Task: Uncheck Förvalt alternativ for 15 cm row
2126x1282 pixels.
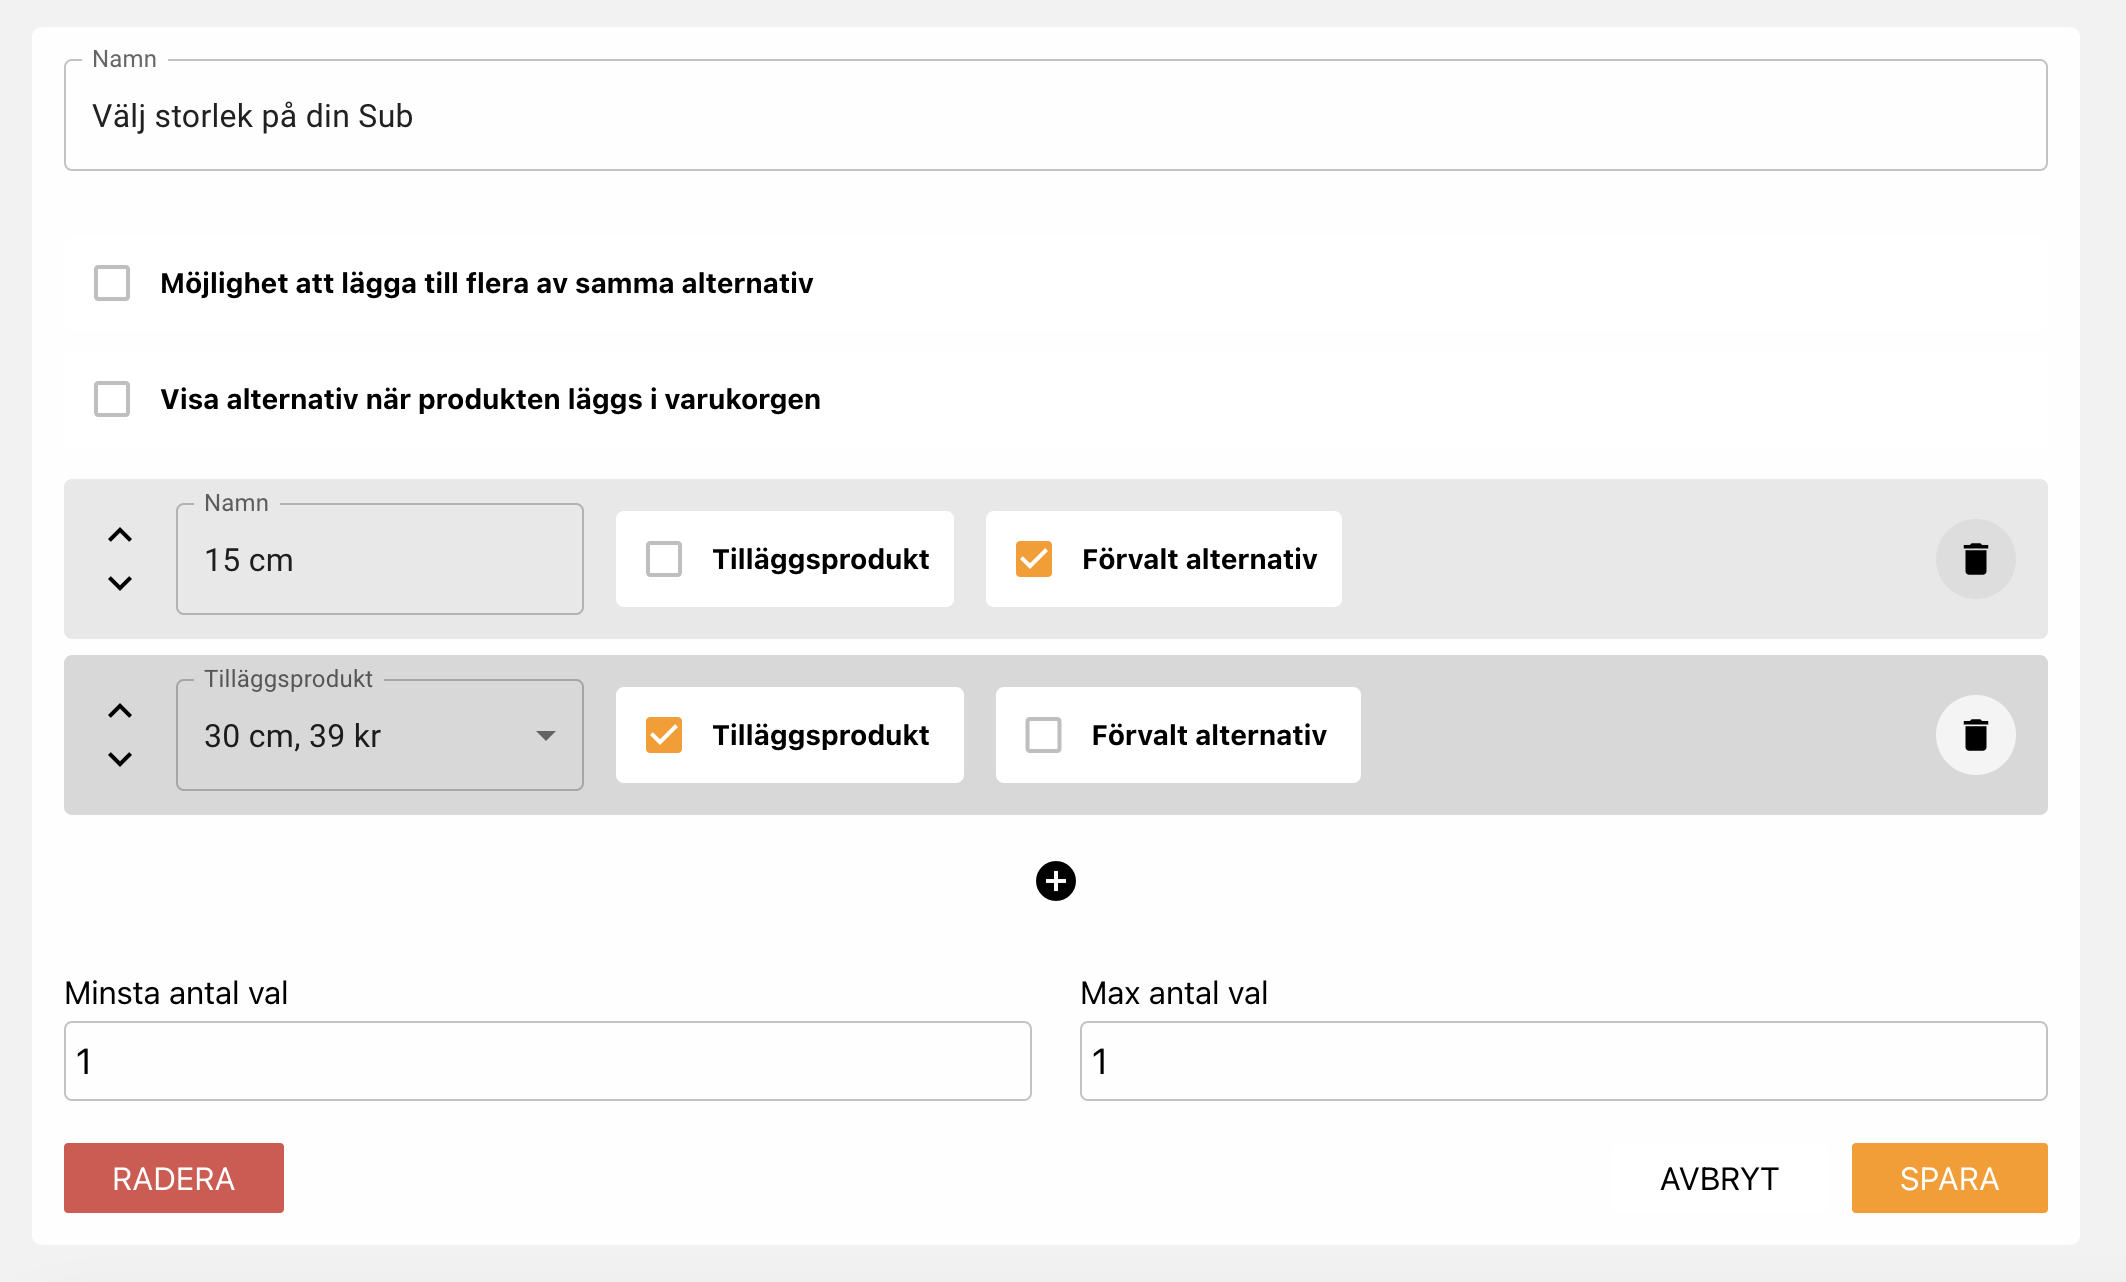Action: pos(1034,559)
